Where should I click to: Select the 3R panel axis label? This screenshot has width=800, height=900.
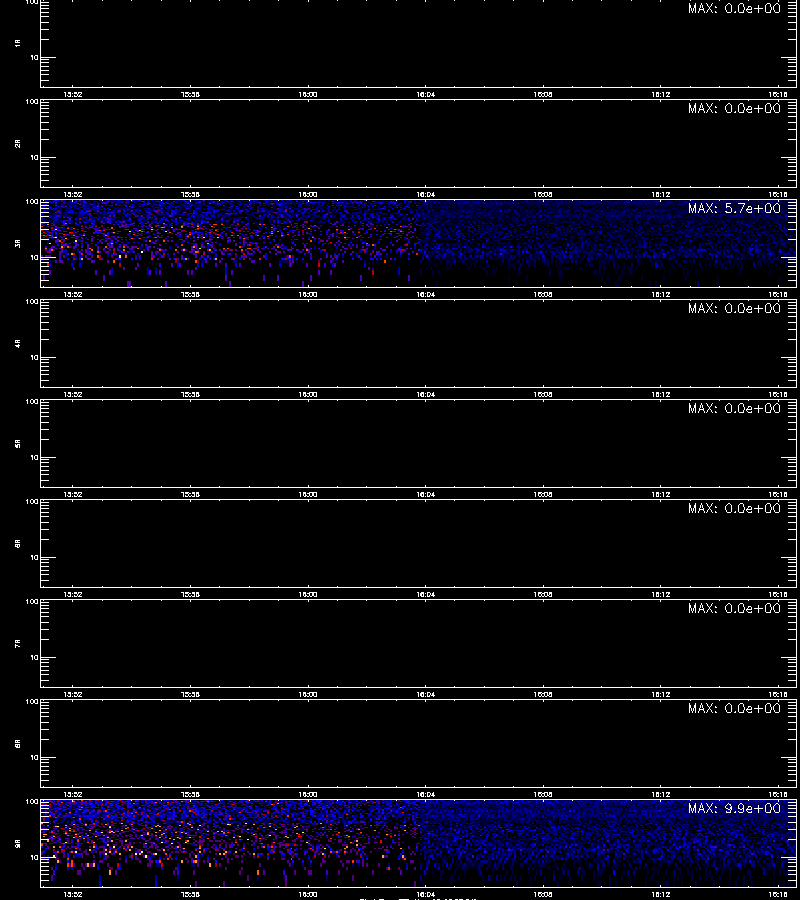pos(18,243)
